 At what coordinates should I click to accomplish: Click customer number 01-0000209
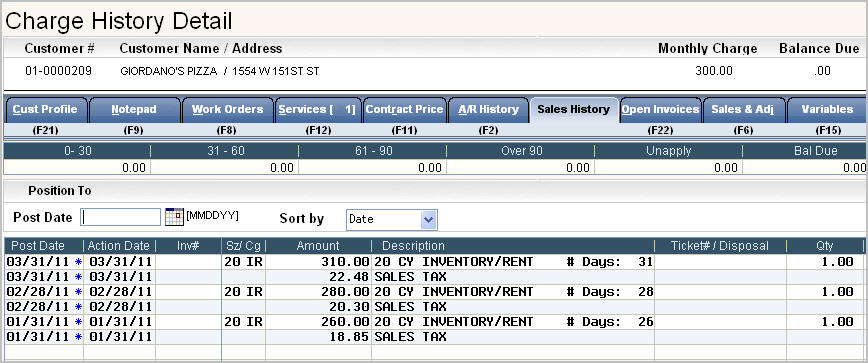(59, 71)
